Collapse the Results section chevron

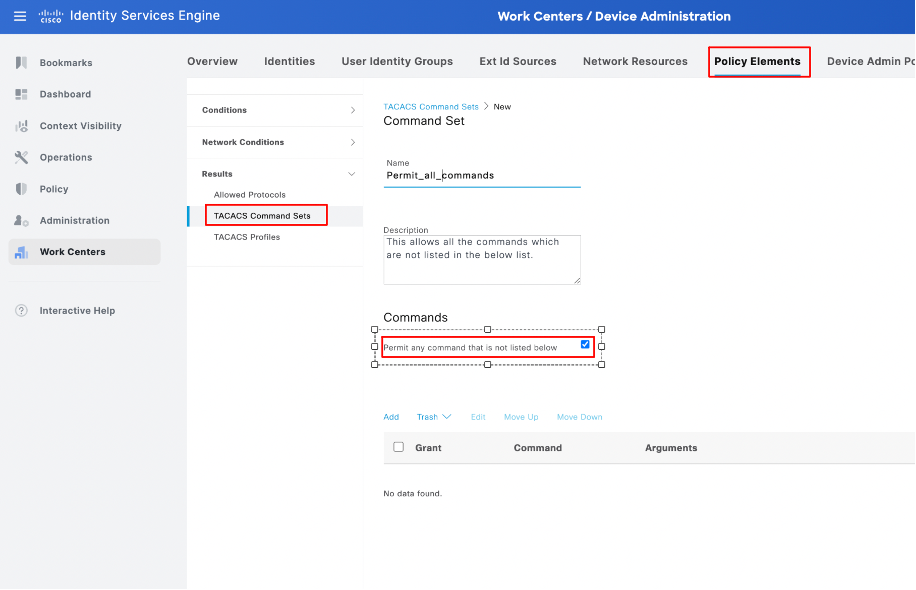point(352,174)
